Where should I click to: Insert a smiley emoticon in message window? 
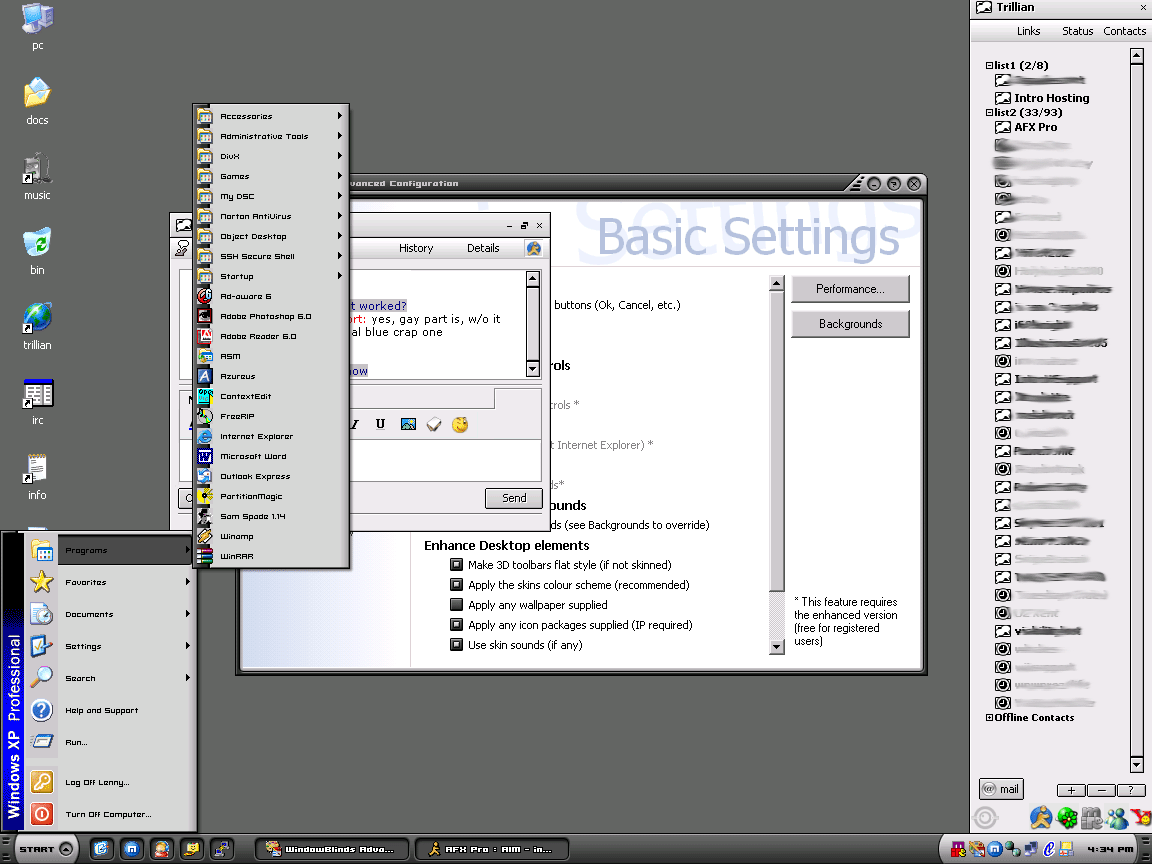click(x=460, y=424)
